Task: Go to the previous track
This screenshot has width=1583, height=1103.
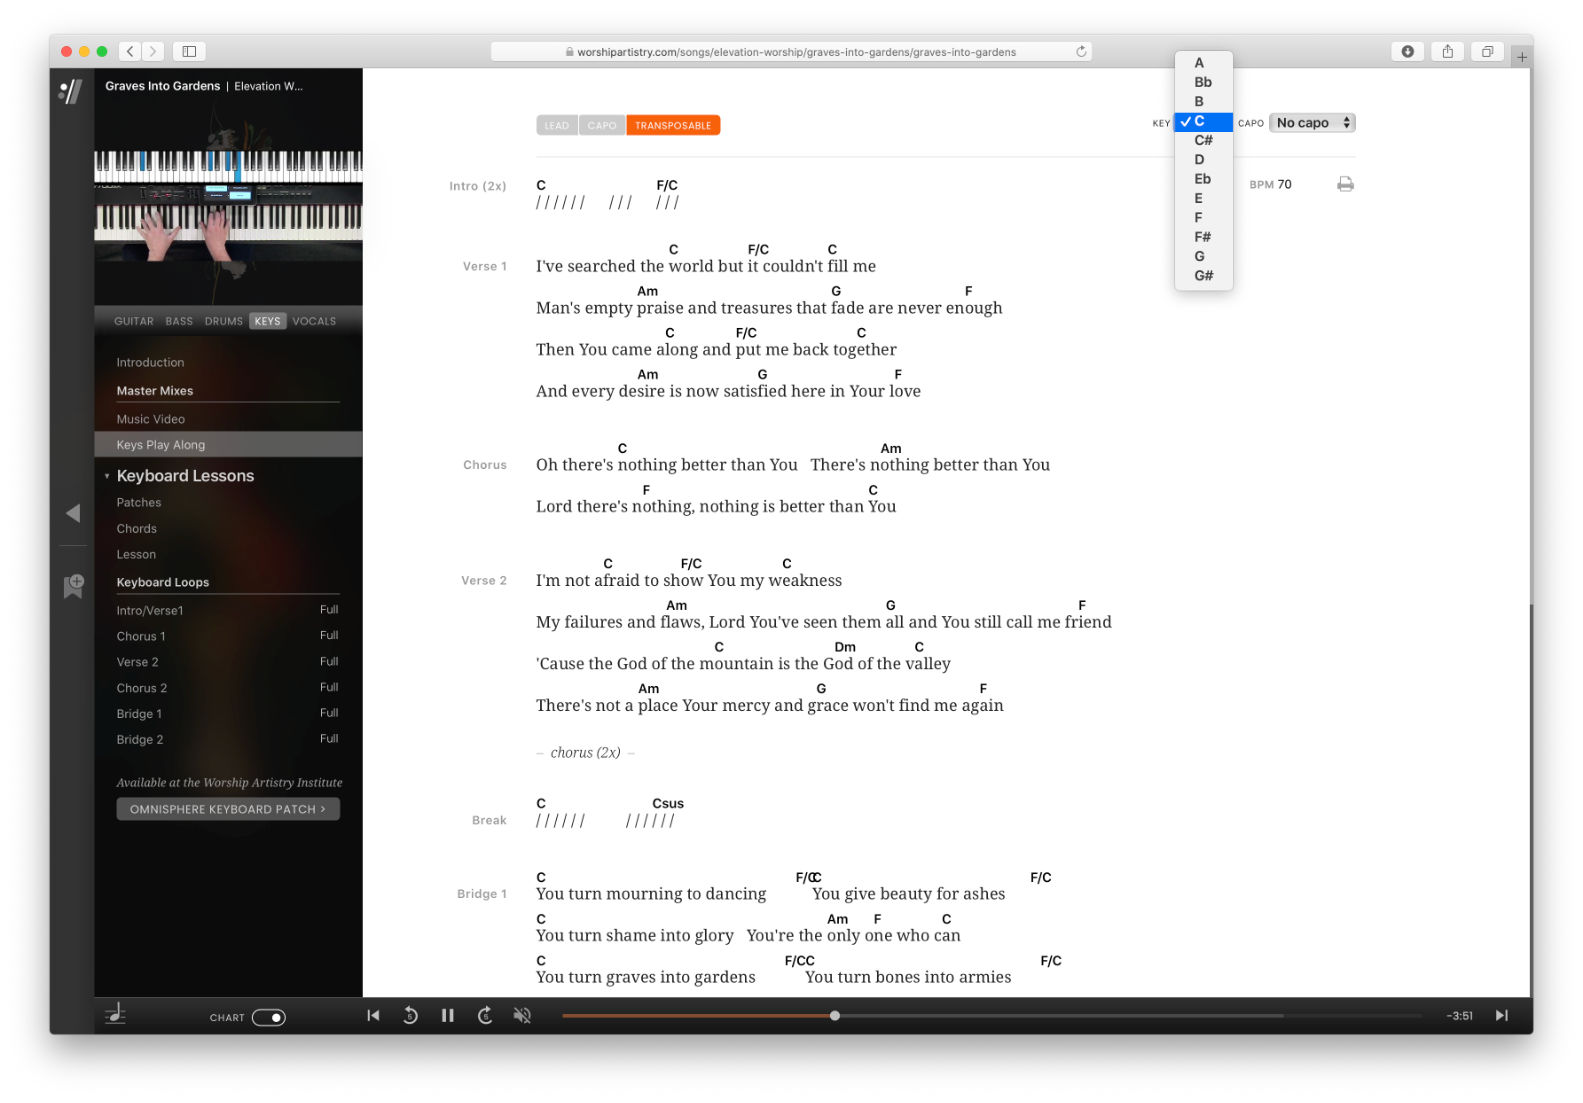Action: pos(373,1015)
